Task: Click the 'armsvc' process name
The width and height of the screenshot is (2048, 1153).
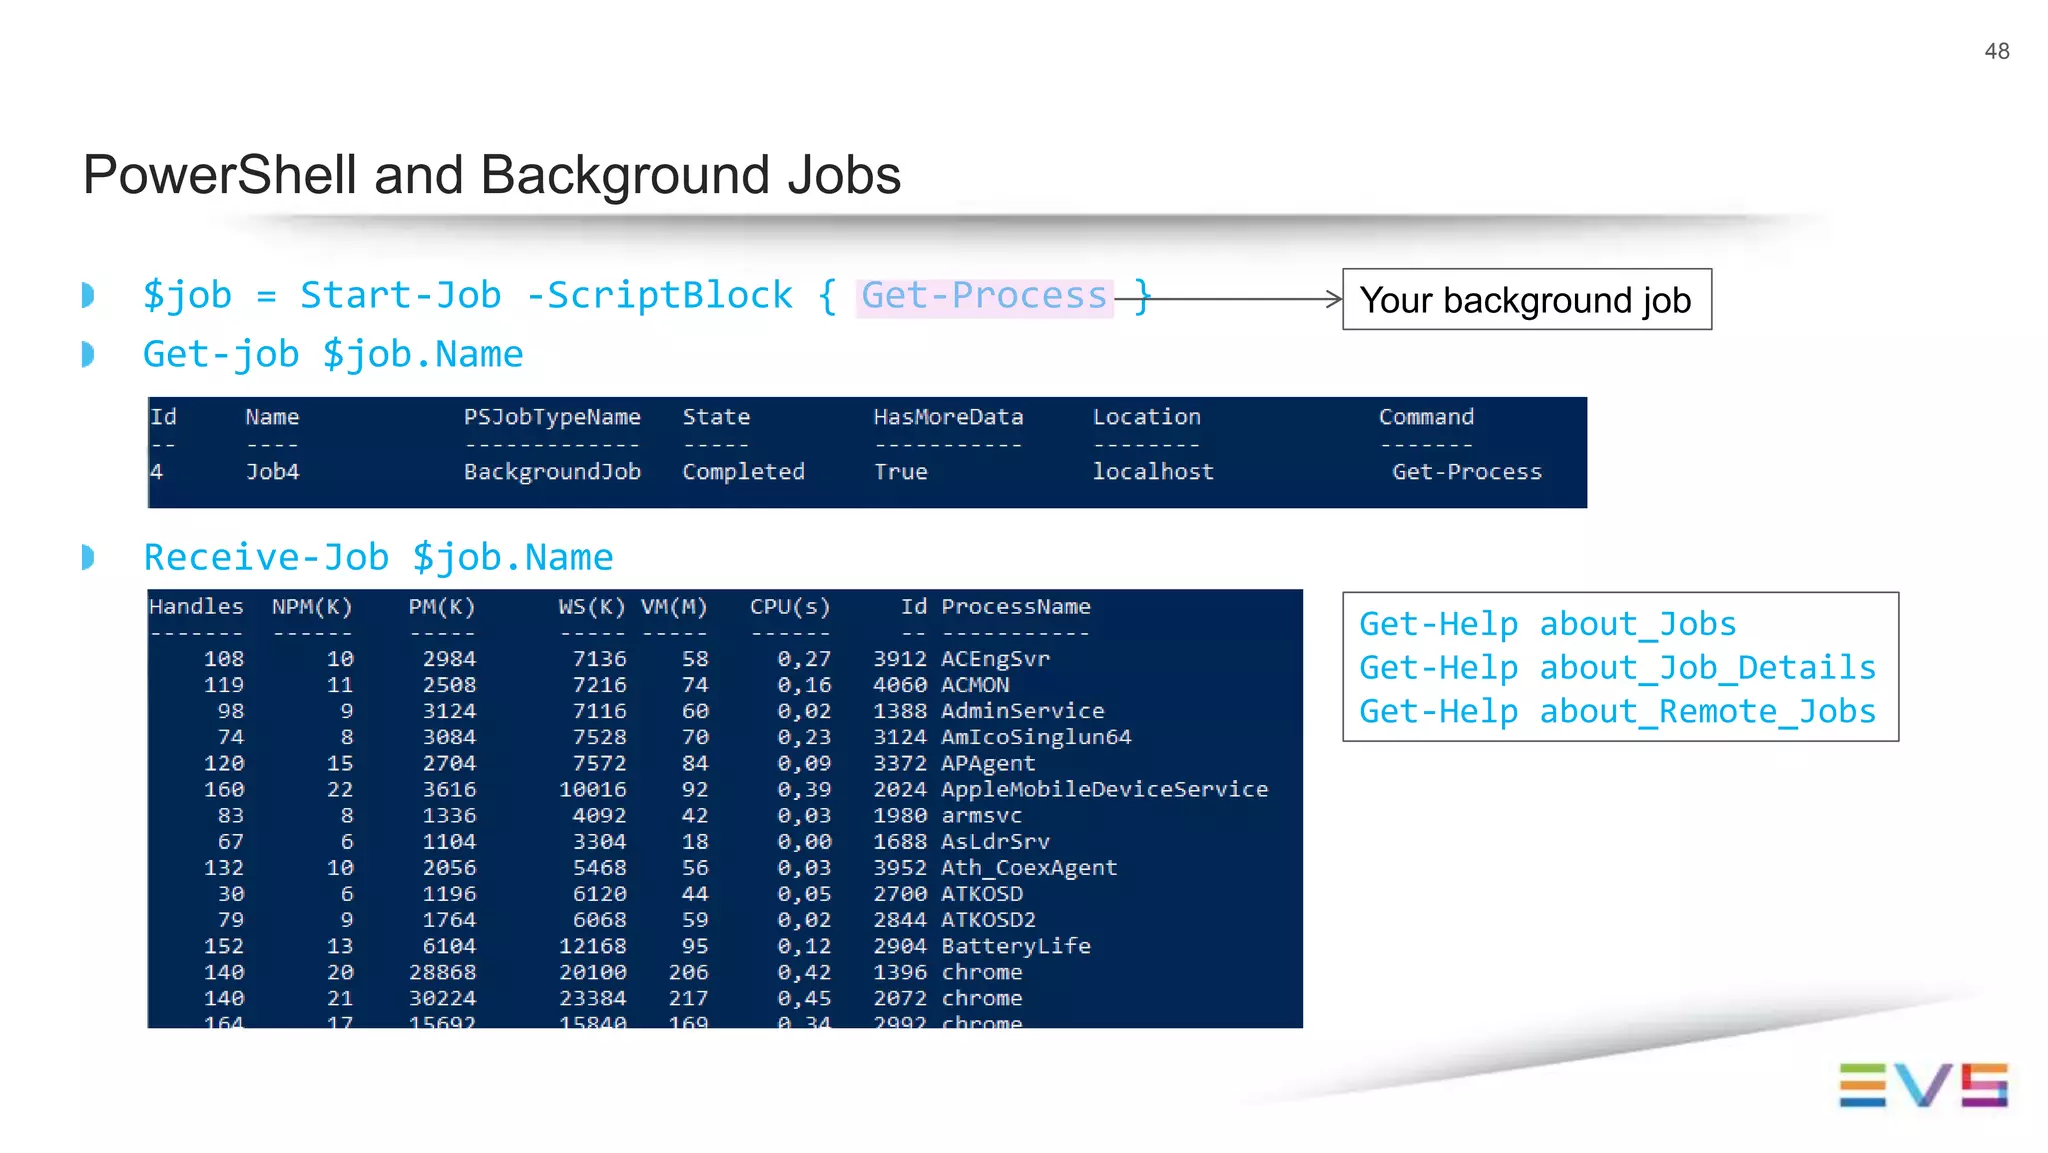Action: pos(981,815)
